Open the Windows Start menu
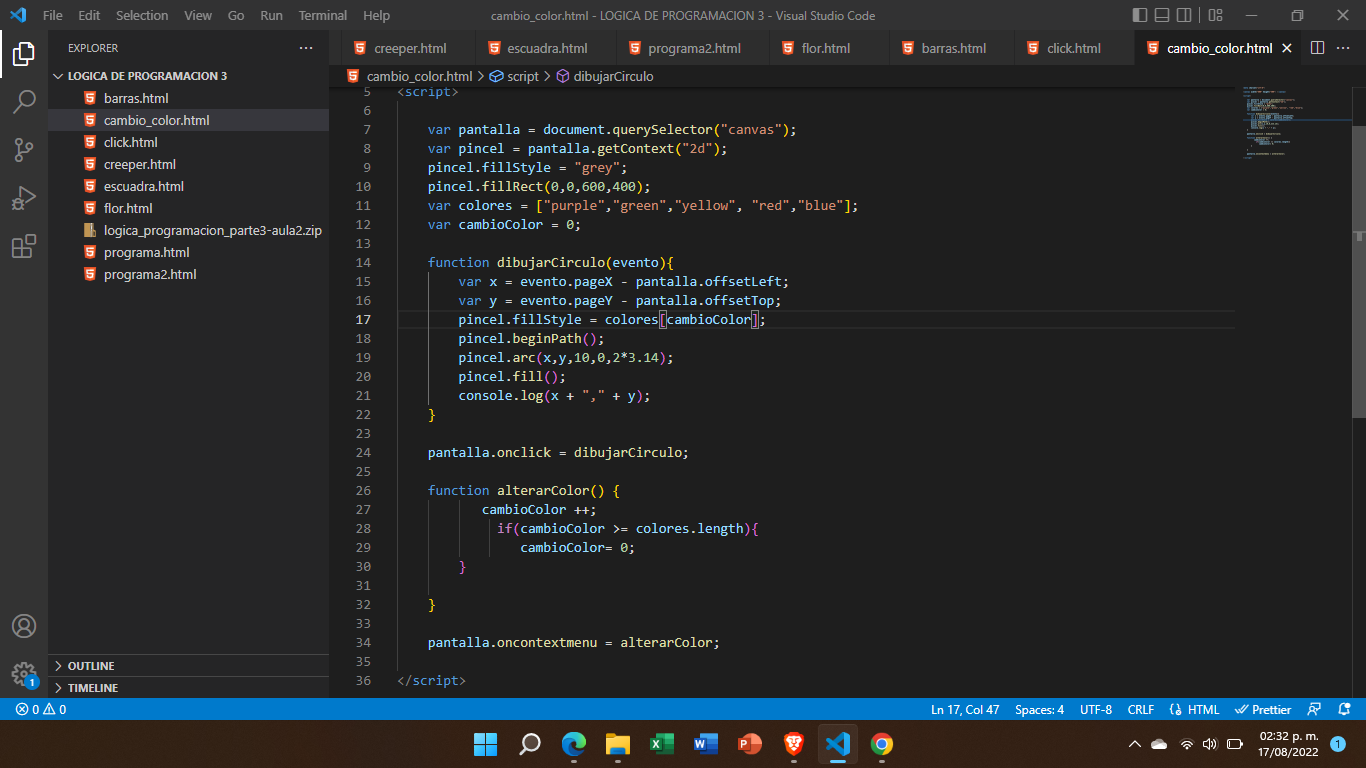Screen dimensions: 1366x768 pyautogui.click(x=485, y=744)
